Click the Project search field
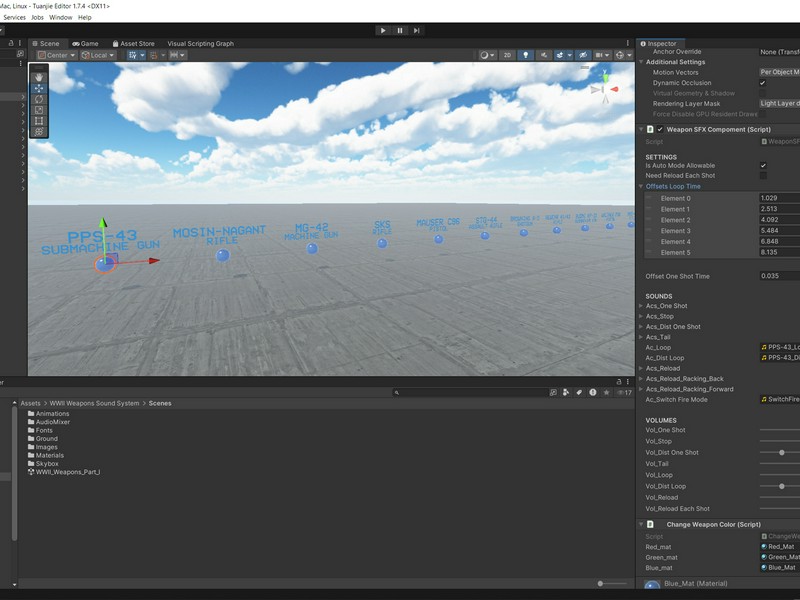This screenshot has width=800, height=600. 469,392
